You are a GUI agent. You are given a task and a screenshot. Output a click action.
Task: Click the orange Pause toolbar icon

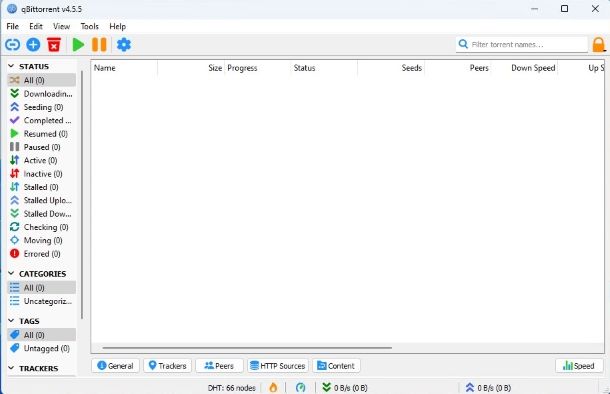pyautogui.click(x=99, y=45)
